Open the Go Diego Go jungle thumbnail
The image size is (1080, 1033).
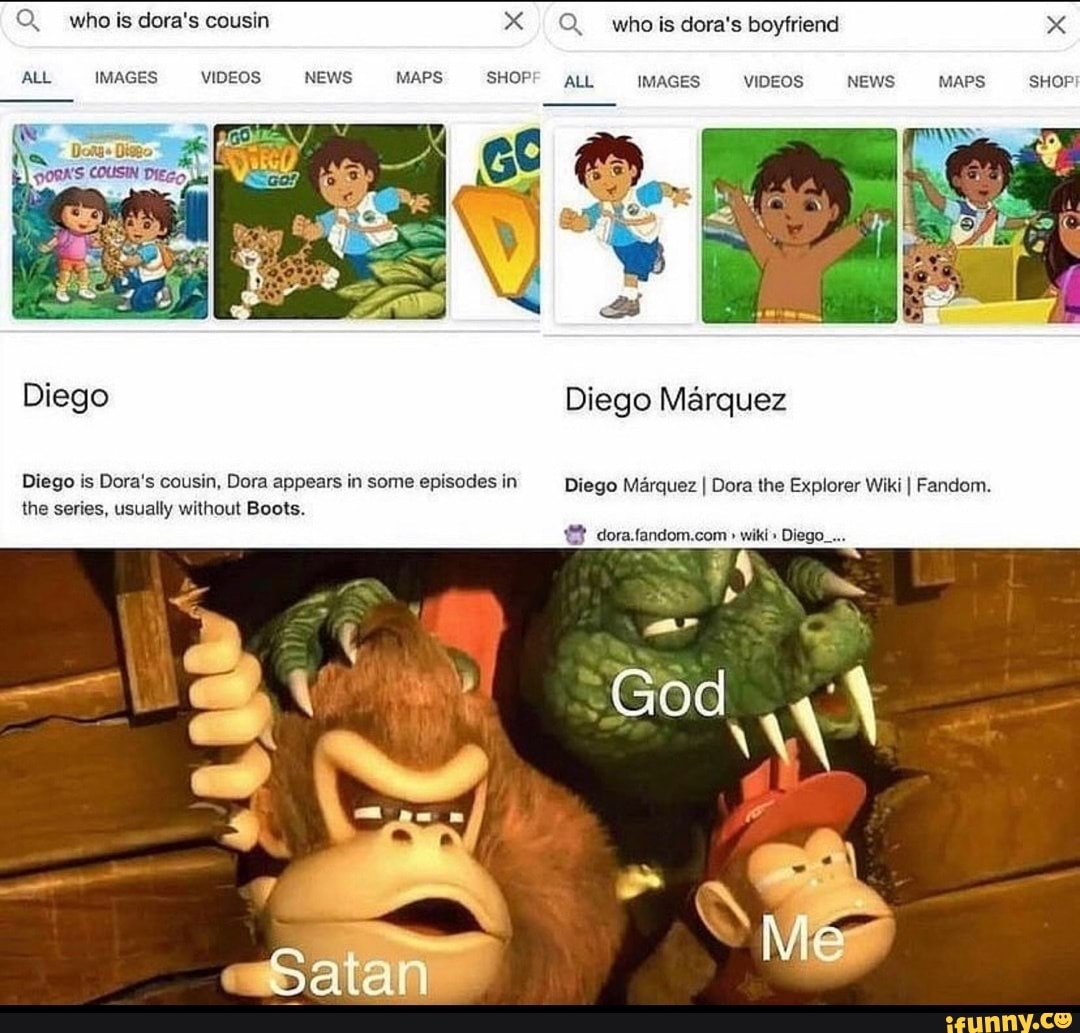pos(330,221)
